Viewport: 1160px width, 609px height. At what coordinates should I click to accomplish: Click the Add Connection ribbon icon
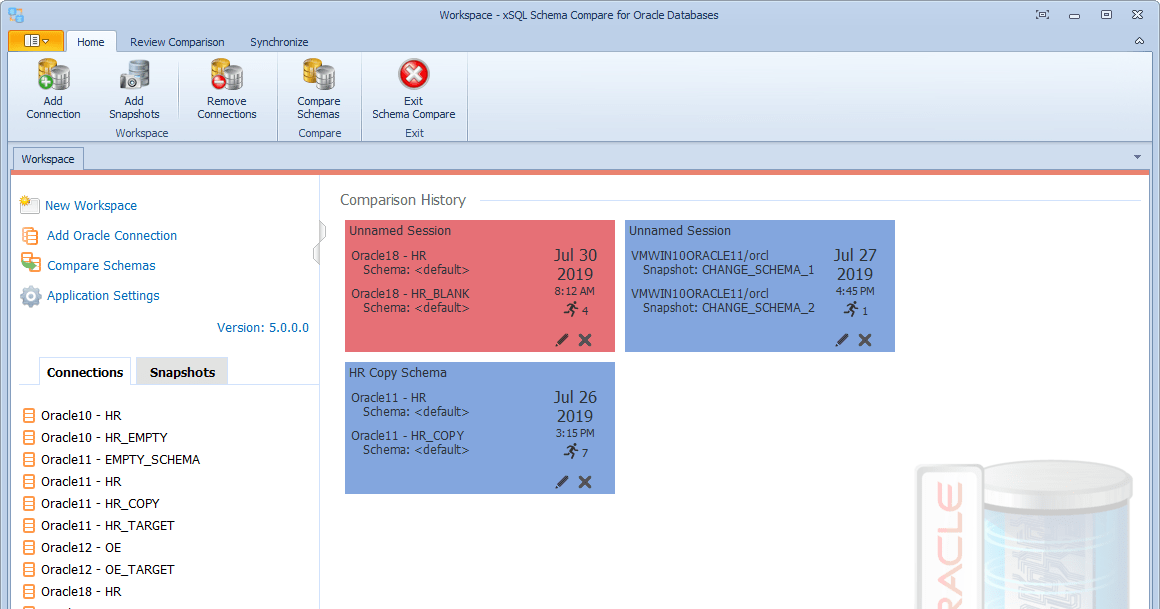[53, 75]
